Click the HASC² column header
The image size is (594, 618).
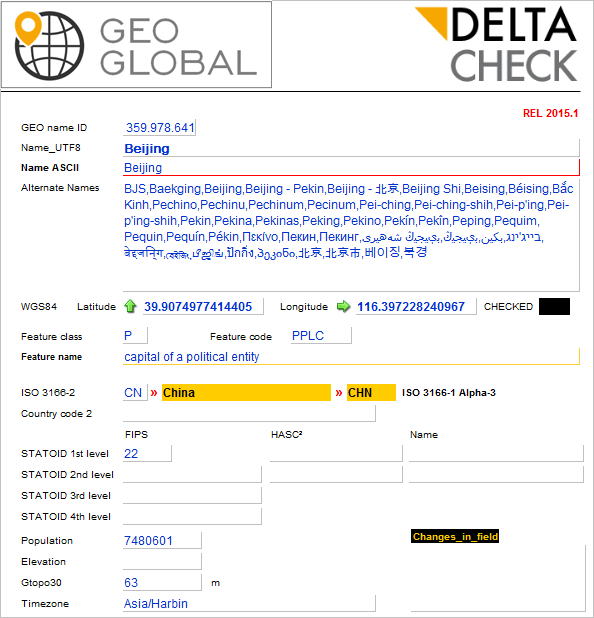click(x=287, y=434)
